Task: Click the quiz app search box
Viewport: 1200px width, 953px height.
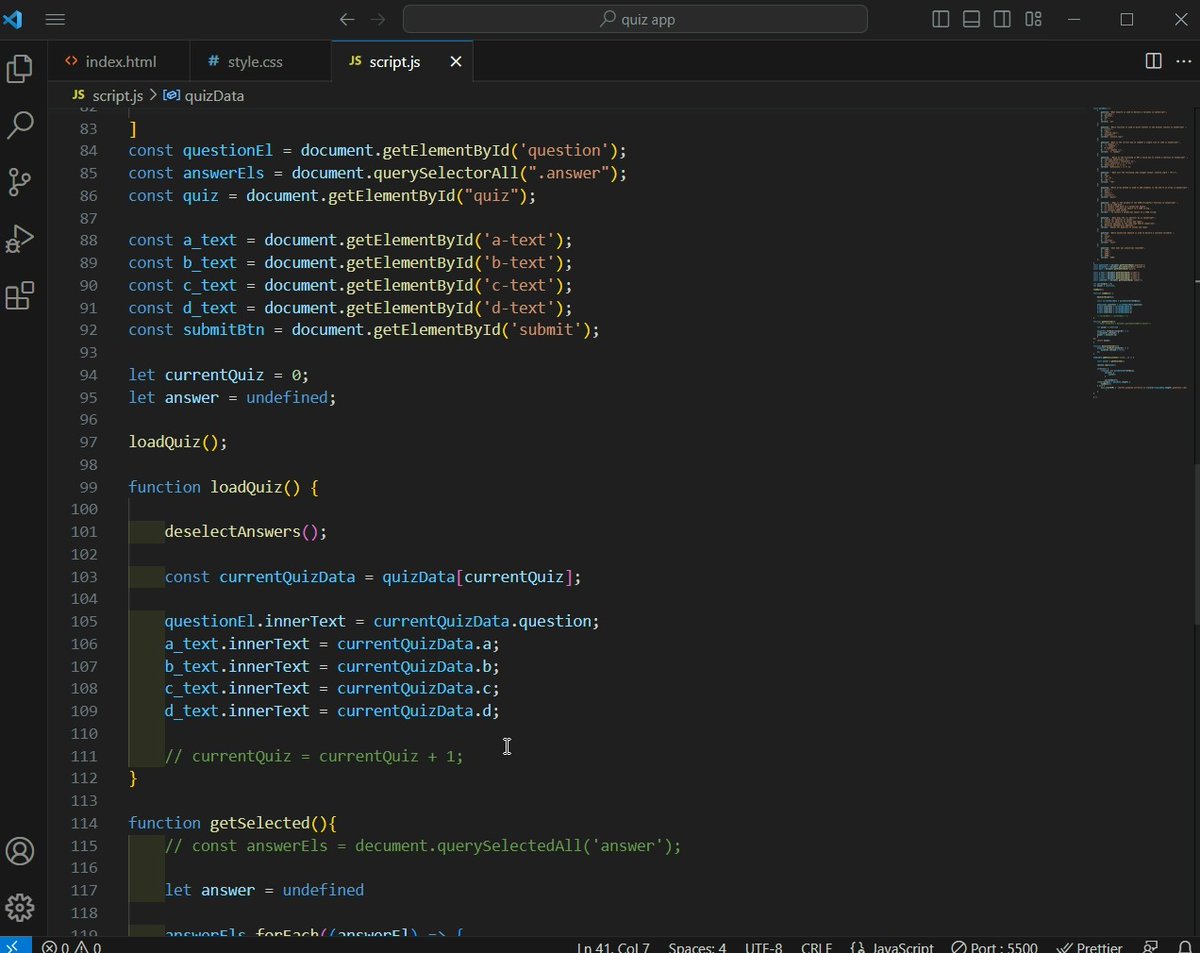Action: click(x=635, y=19)
